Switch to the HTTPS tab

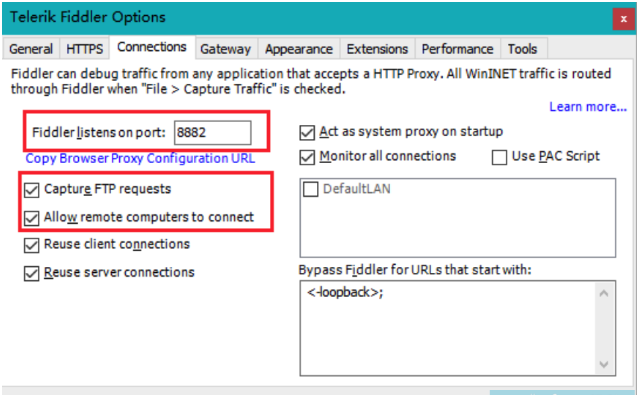tap(84, 49)
